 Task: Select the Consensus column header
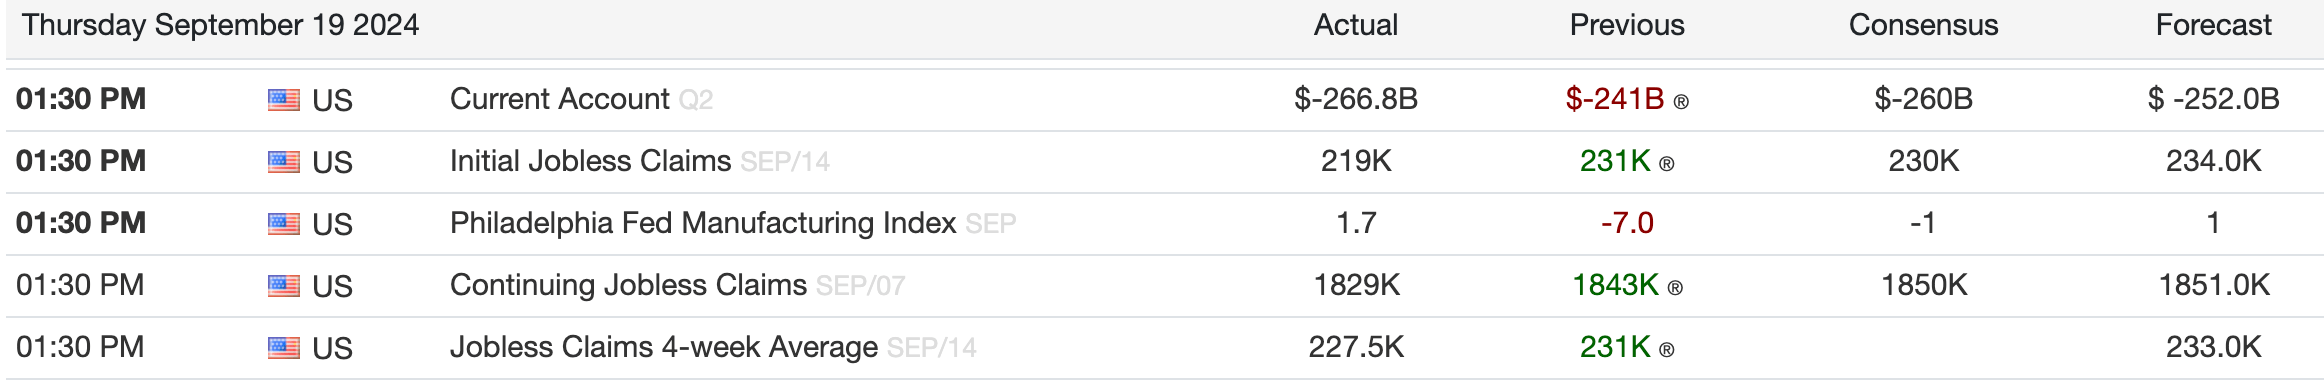point(1923,25)
